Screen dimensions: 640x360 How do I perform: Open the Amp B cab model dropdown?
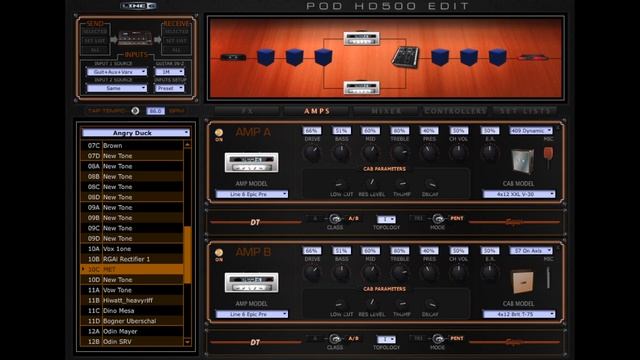click(519, 314)
